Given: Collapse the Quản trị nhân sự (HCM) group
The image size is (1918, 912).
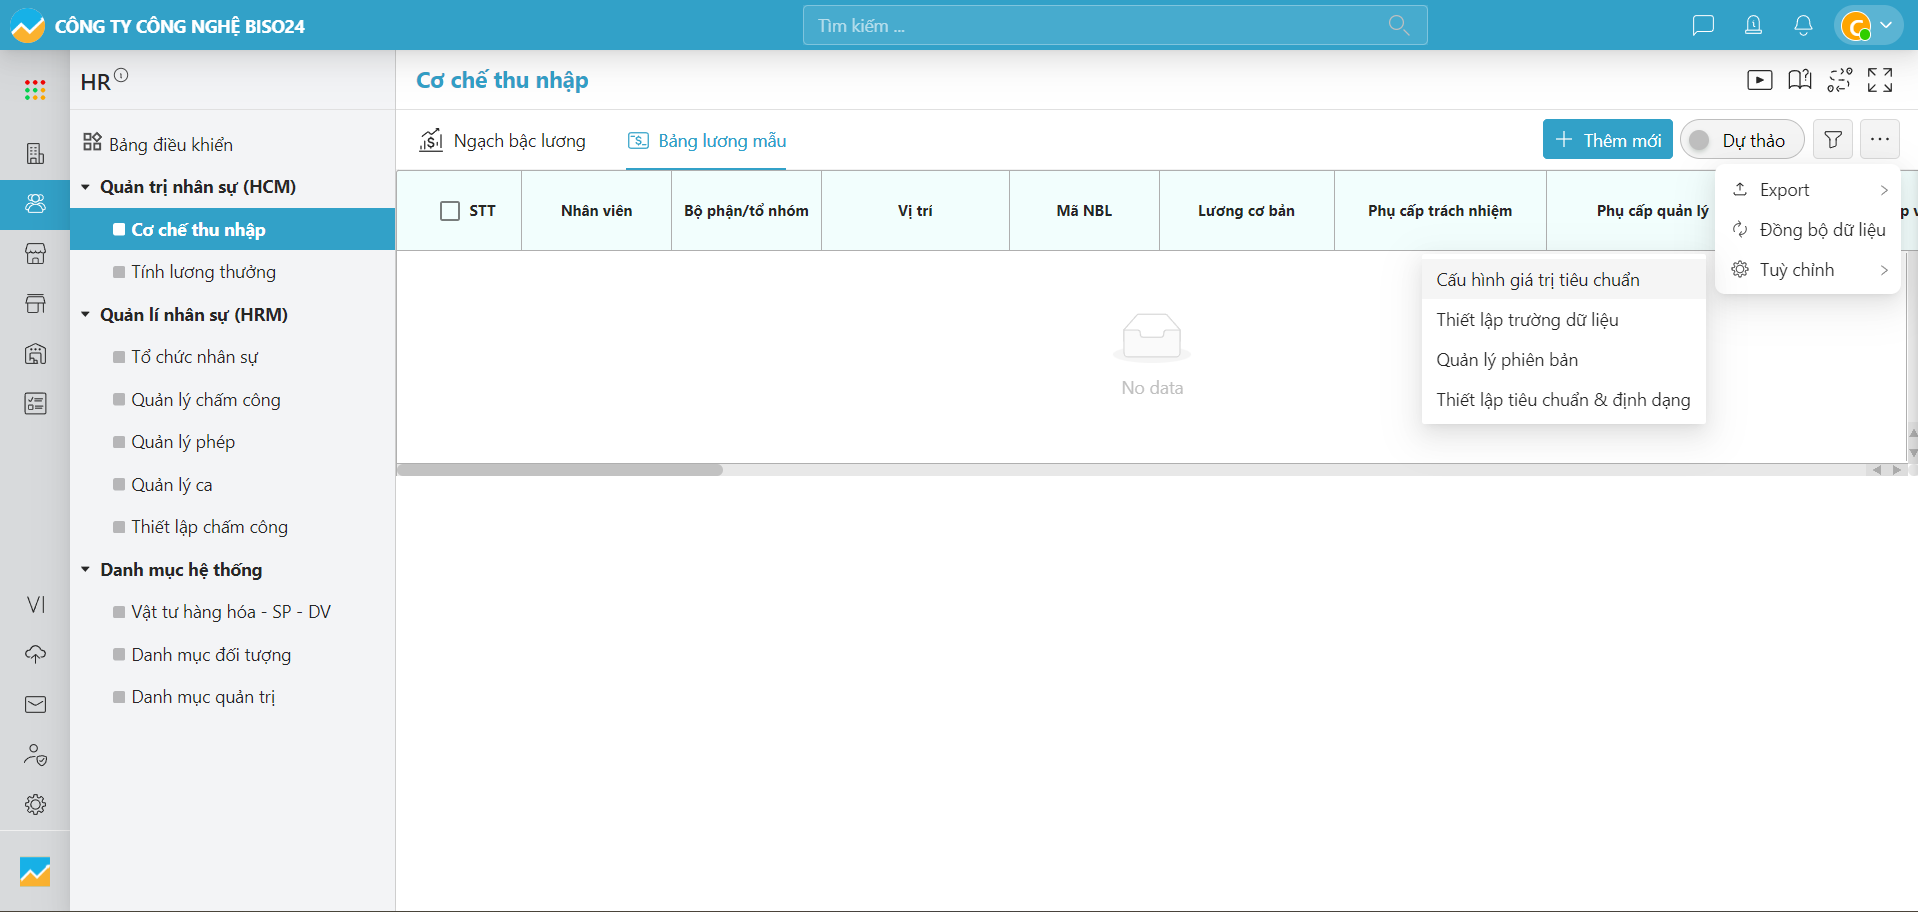Looking at the screenshot, I should (86, 187).
